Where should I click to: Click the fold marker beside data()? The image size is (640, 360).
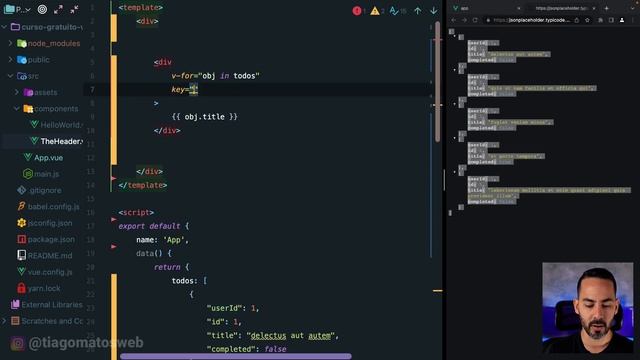click(x=113, y=247)
